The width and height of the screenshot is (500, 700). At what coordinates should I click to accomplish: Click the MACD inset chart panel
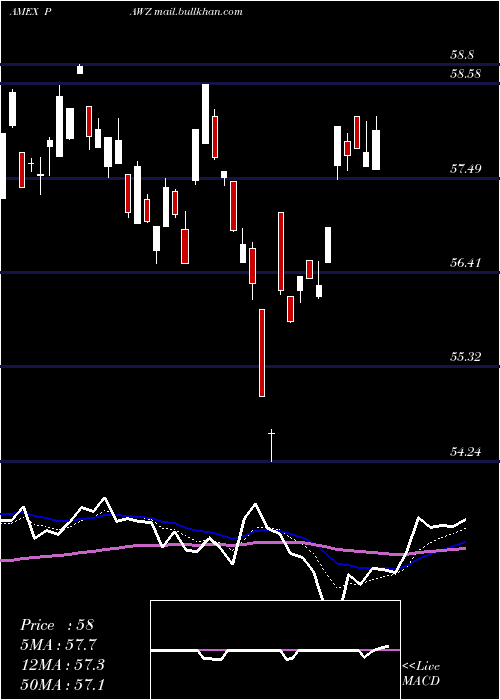click(275, 650)
